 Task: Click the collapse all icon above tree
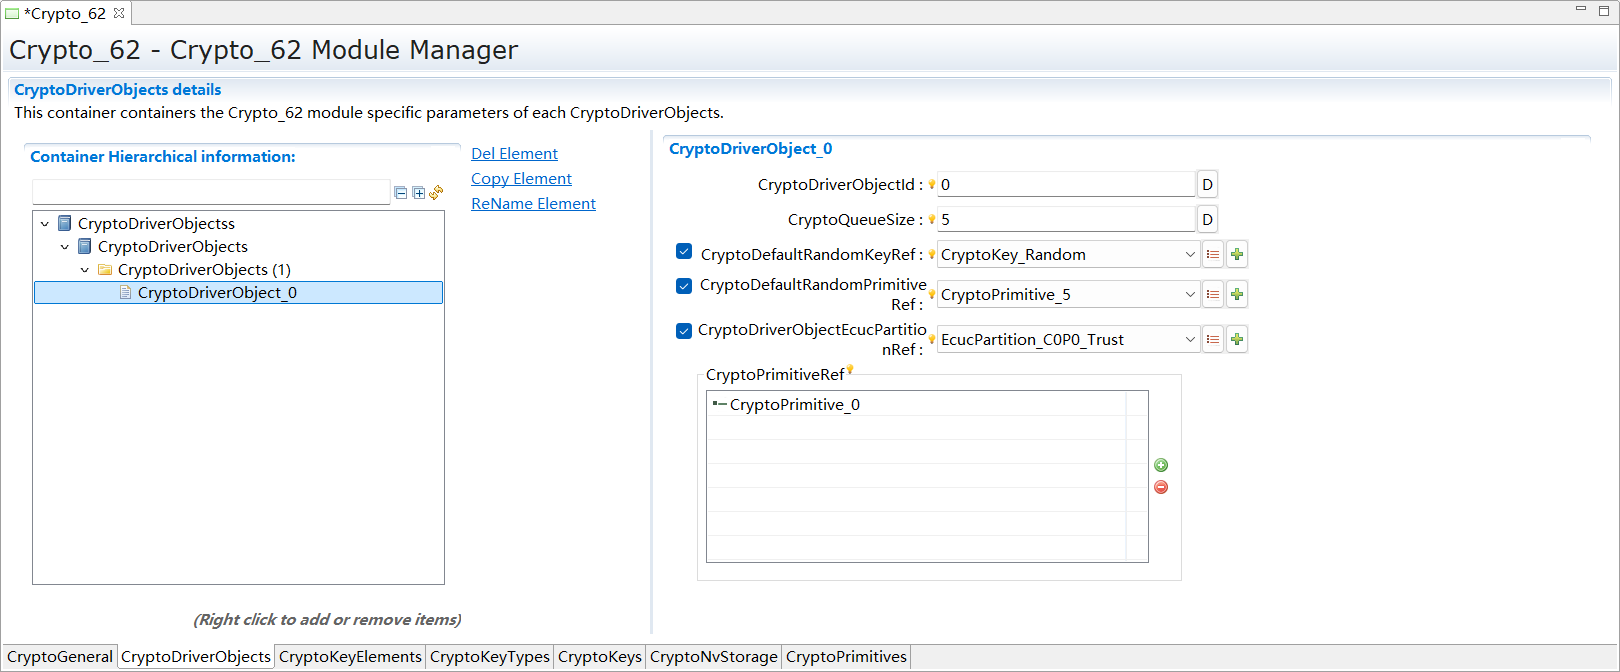tap(401, 193)
